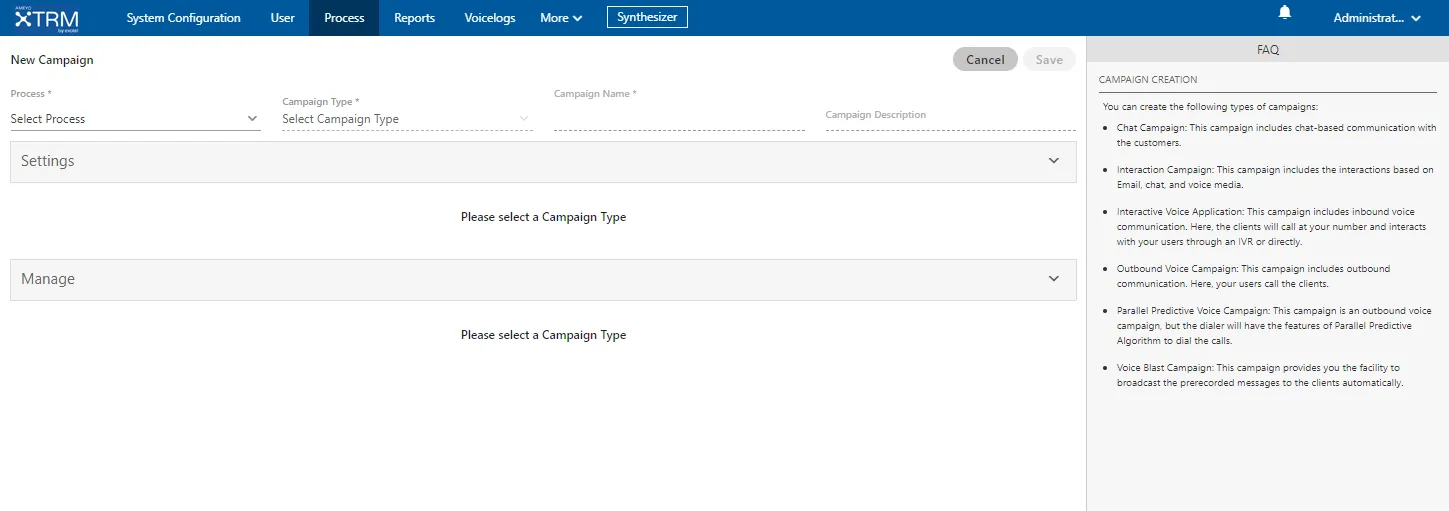Image resolution: width=1449 pixels, height=511 pixels.
Task: Open the Reports tab
Action: click(414, 18)
